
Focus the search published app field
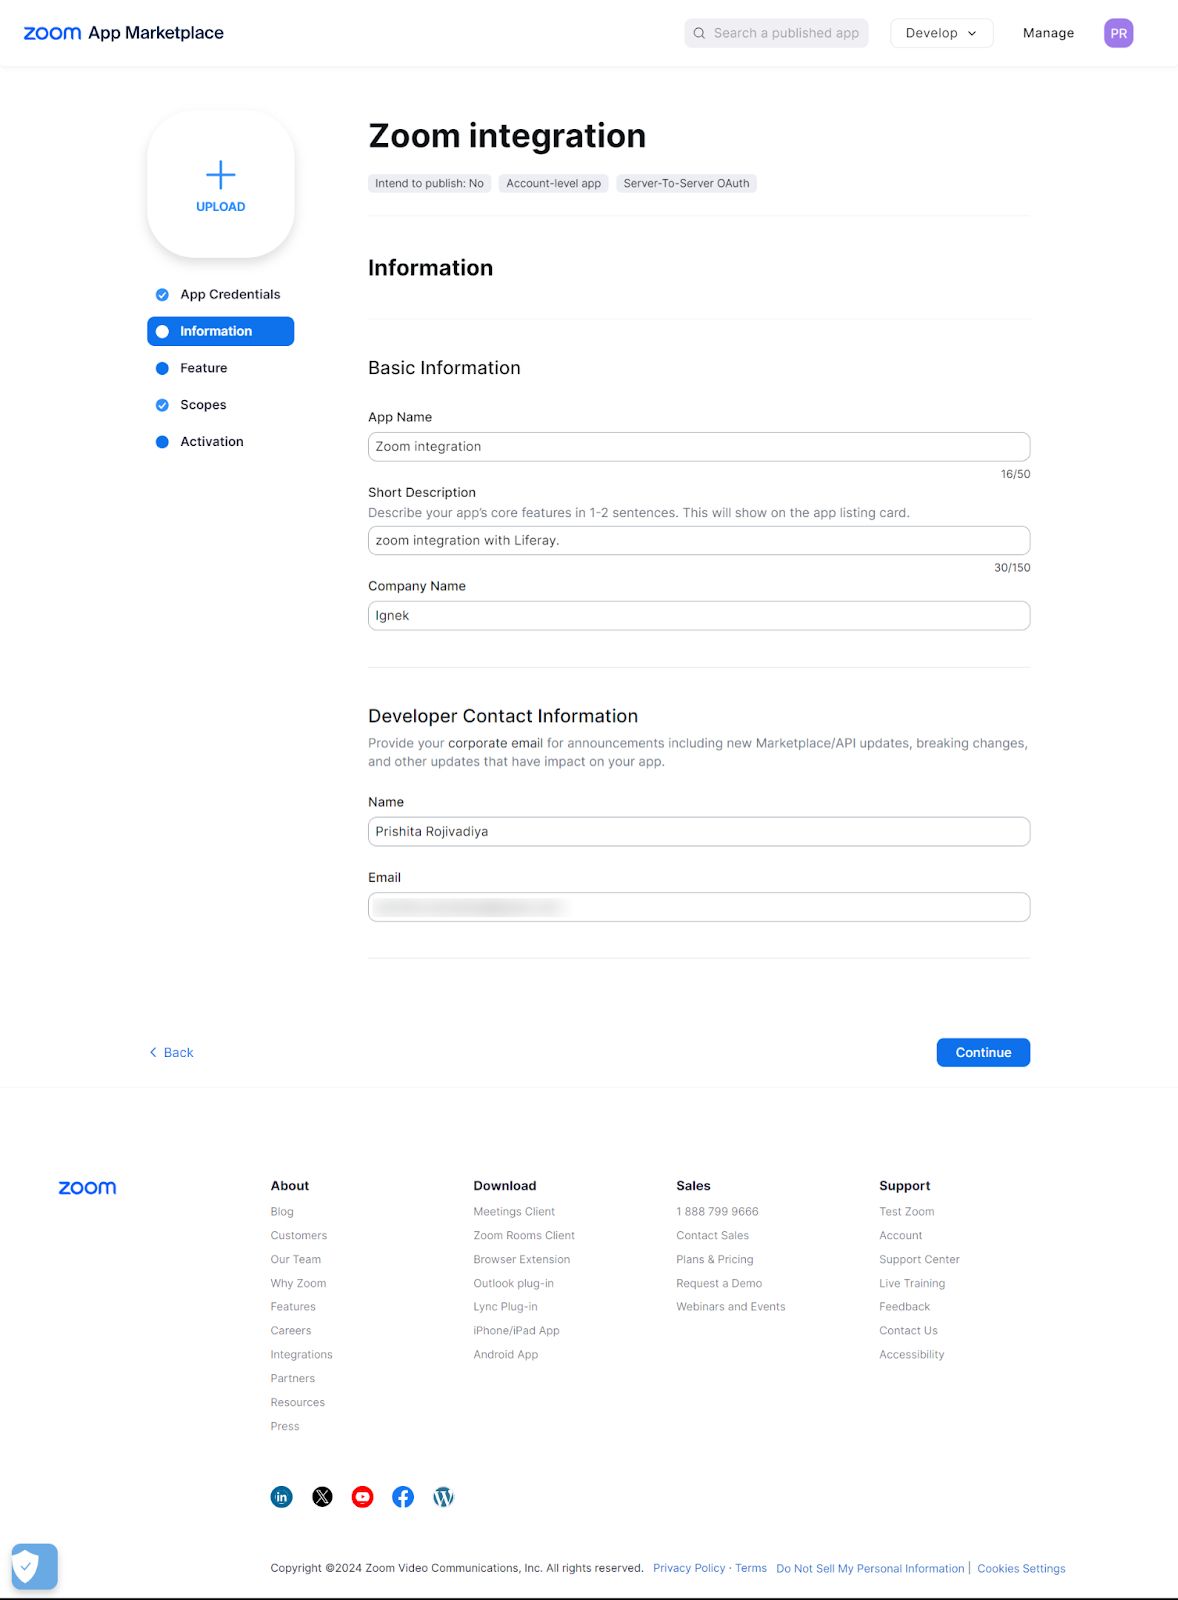[x=776, y=33]
